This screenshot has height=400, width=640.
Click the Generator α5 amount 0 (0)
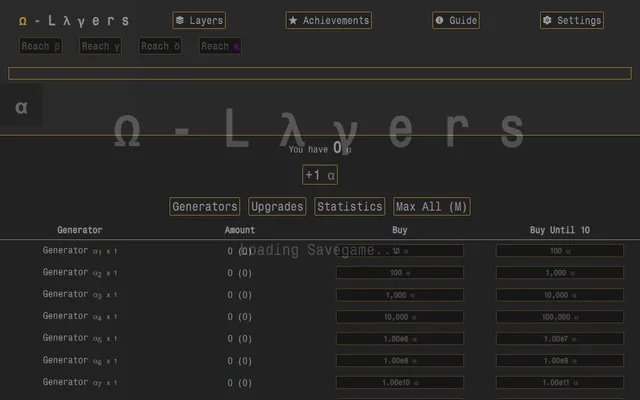tap(240, 339)
